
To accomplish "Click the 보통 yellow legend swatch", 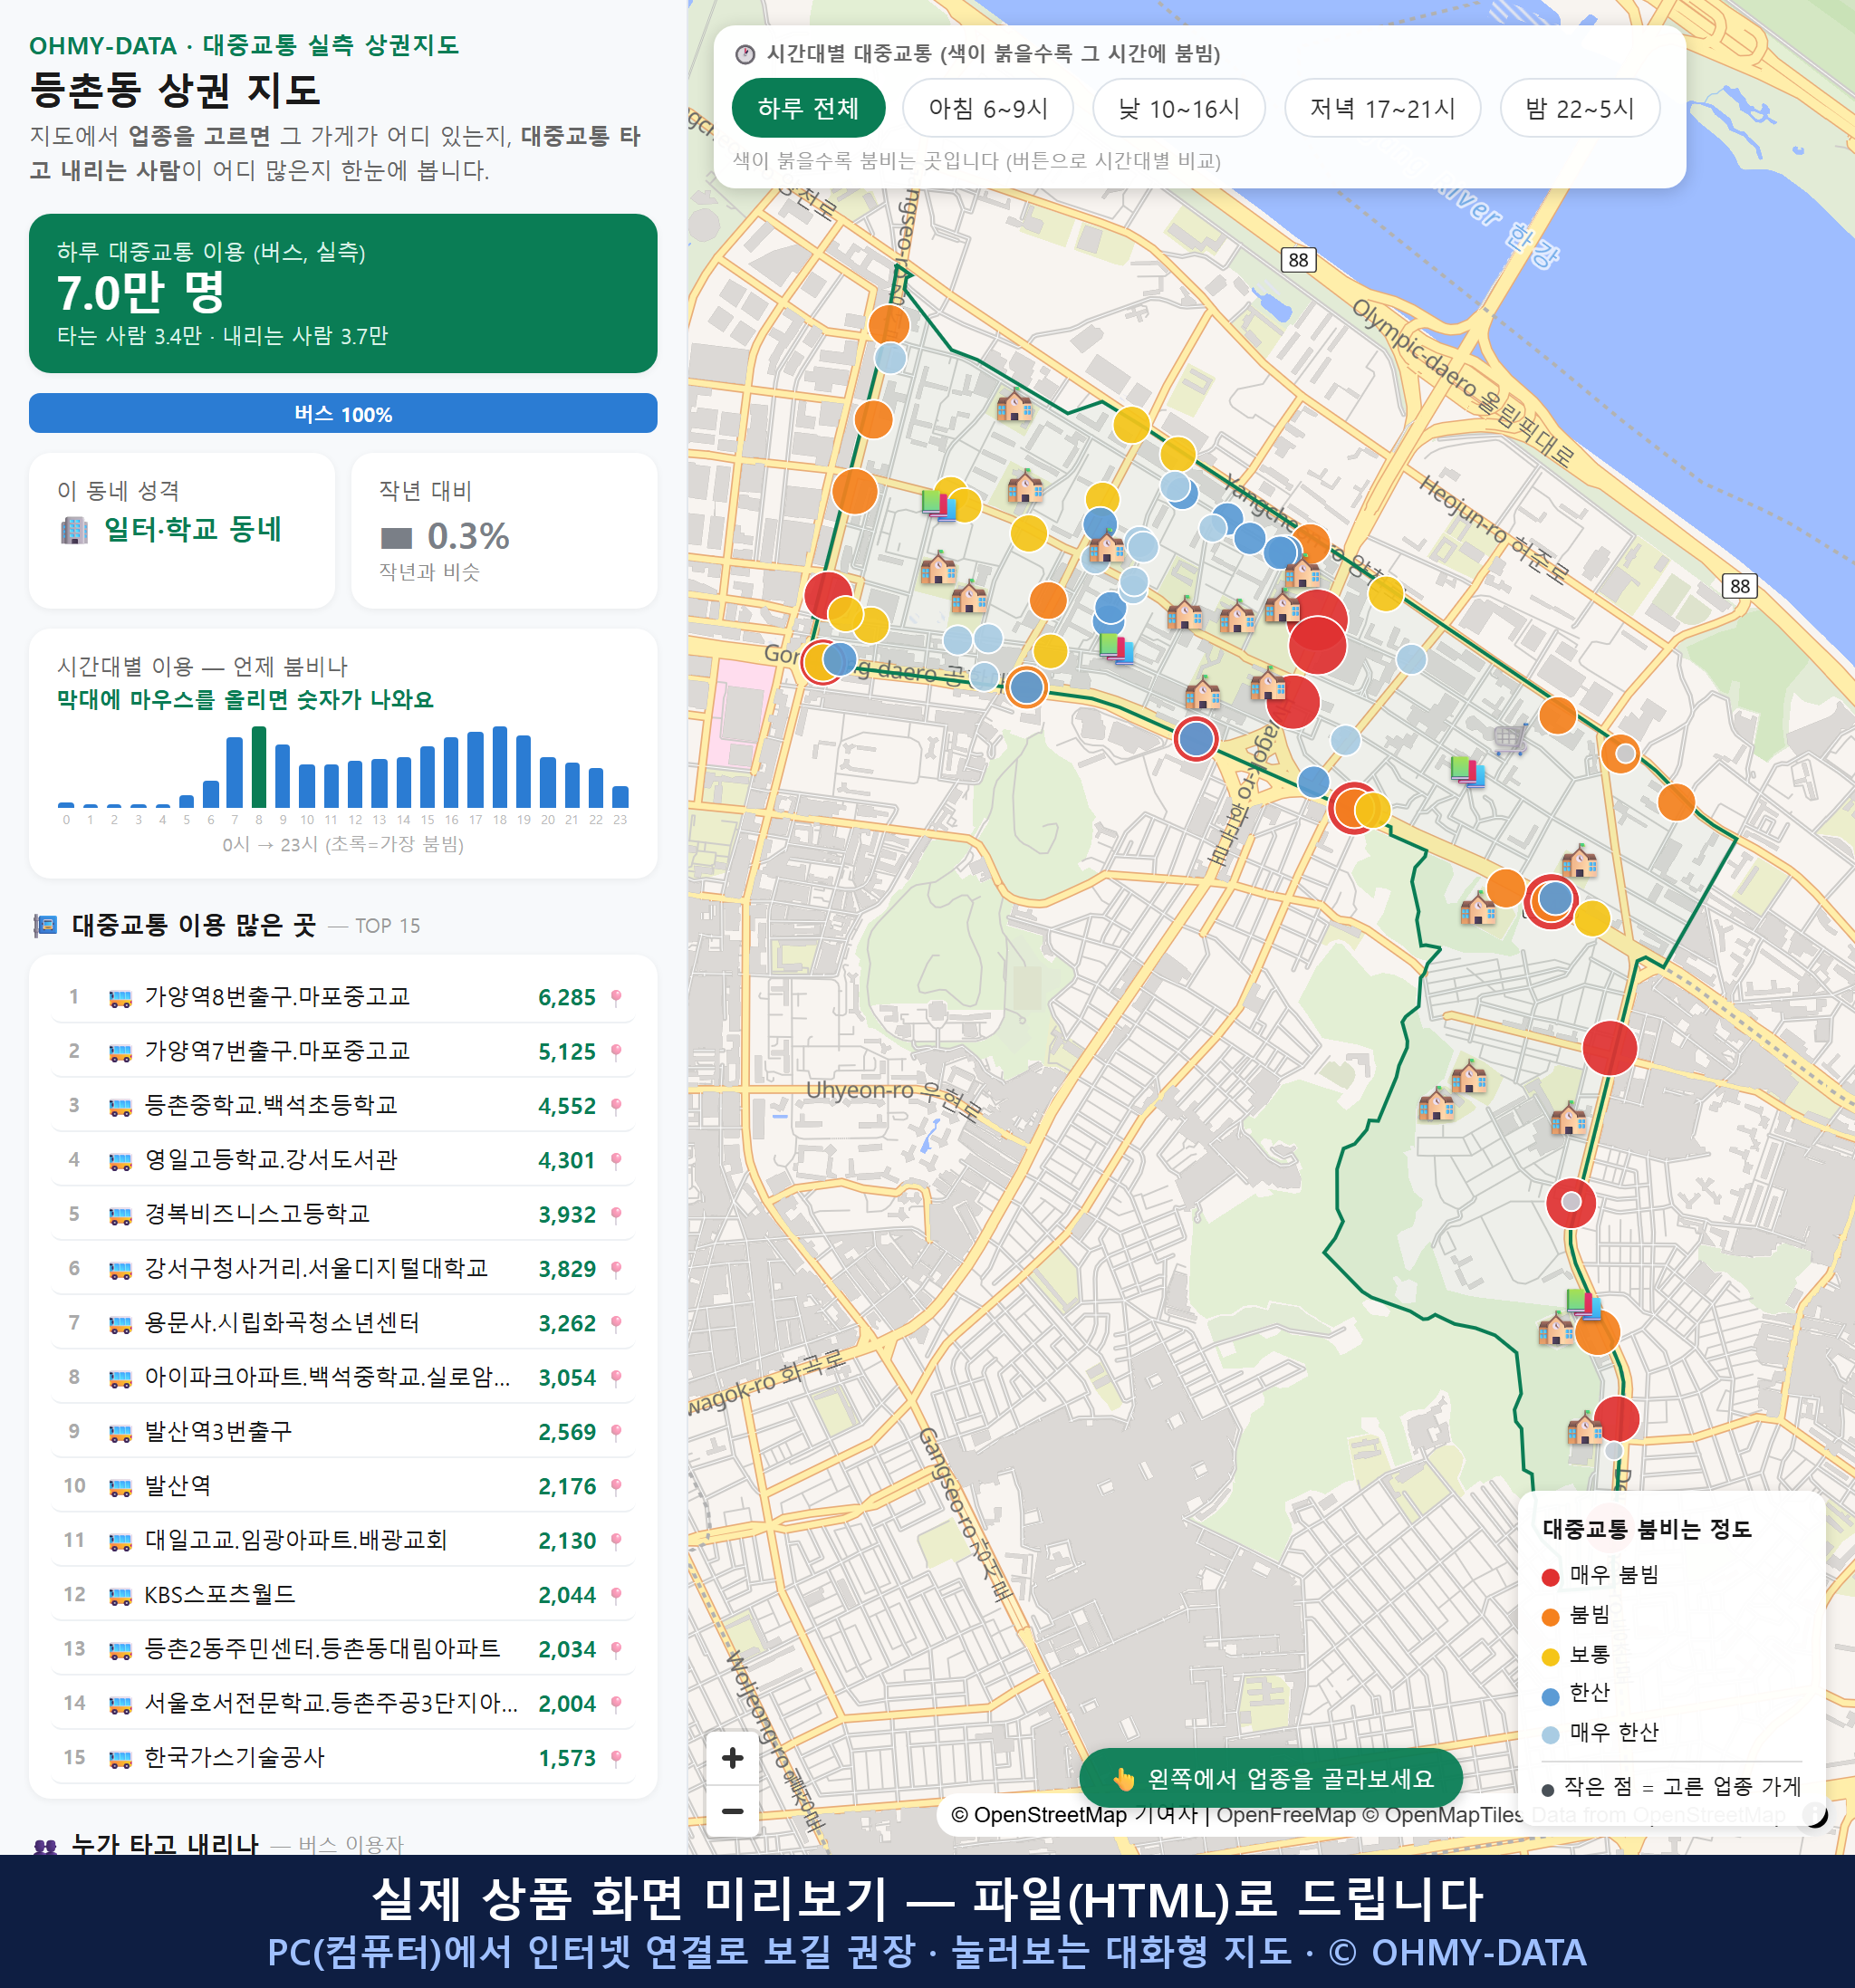I will pos(1550,1657).
